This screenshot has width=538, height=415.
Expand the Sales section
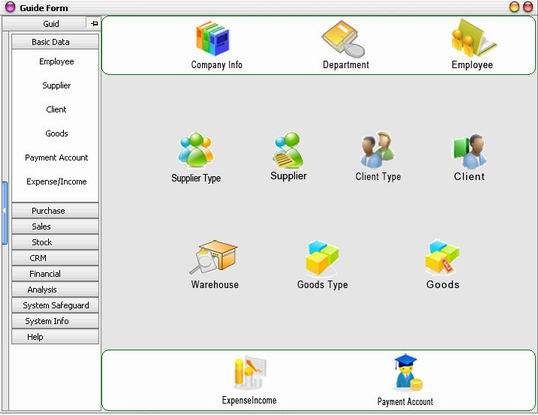coord(55,226)
